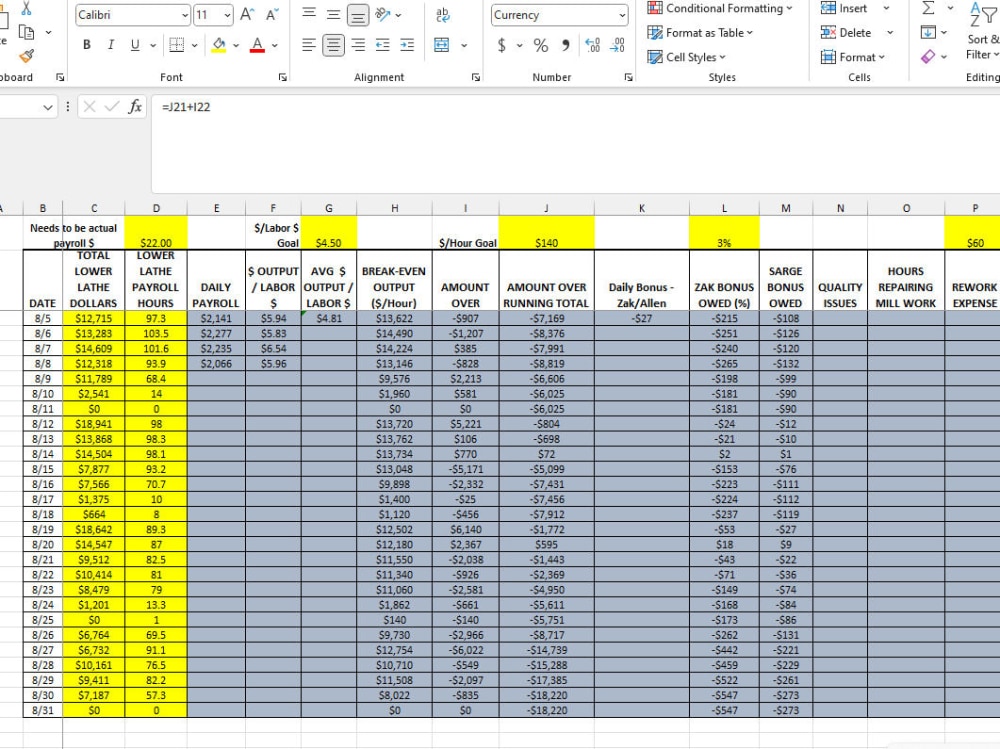Select Middle Align icon

pyautogui.click(x=333, y=14)
